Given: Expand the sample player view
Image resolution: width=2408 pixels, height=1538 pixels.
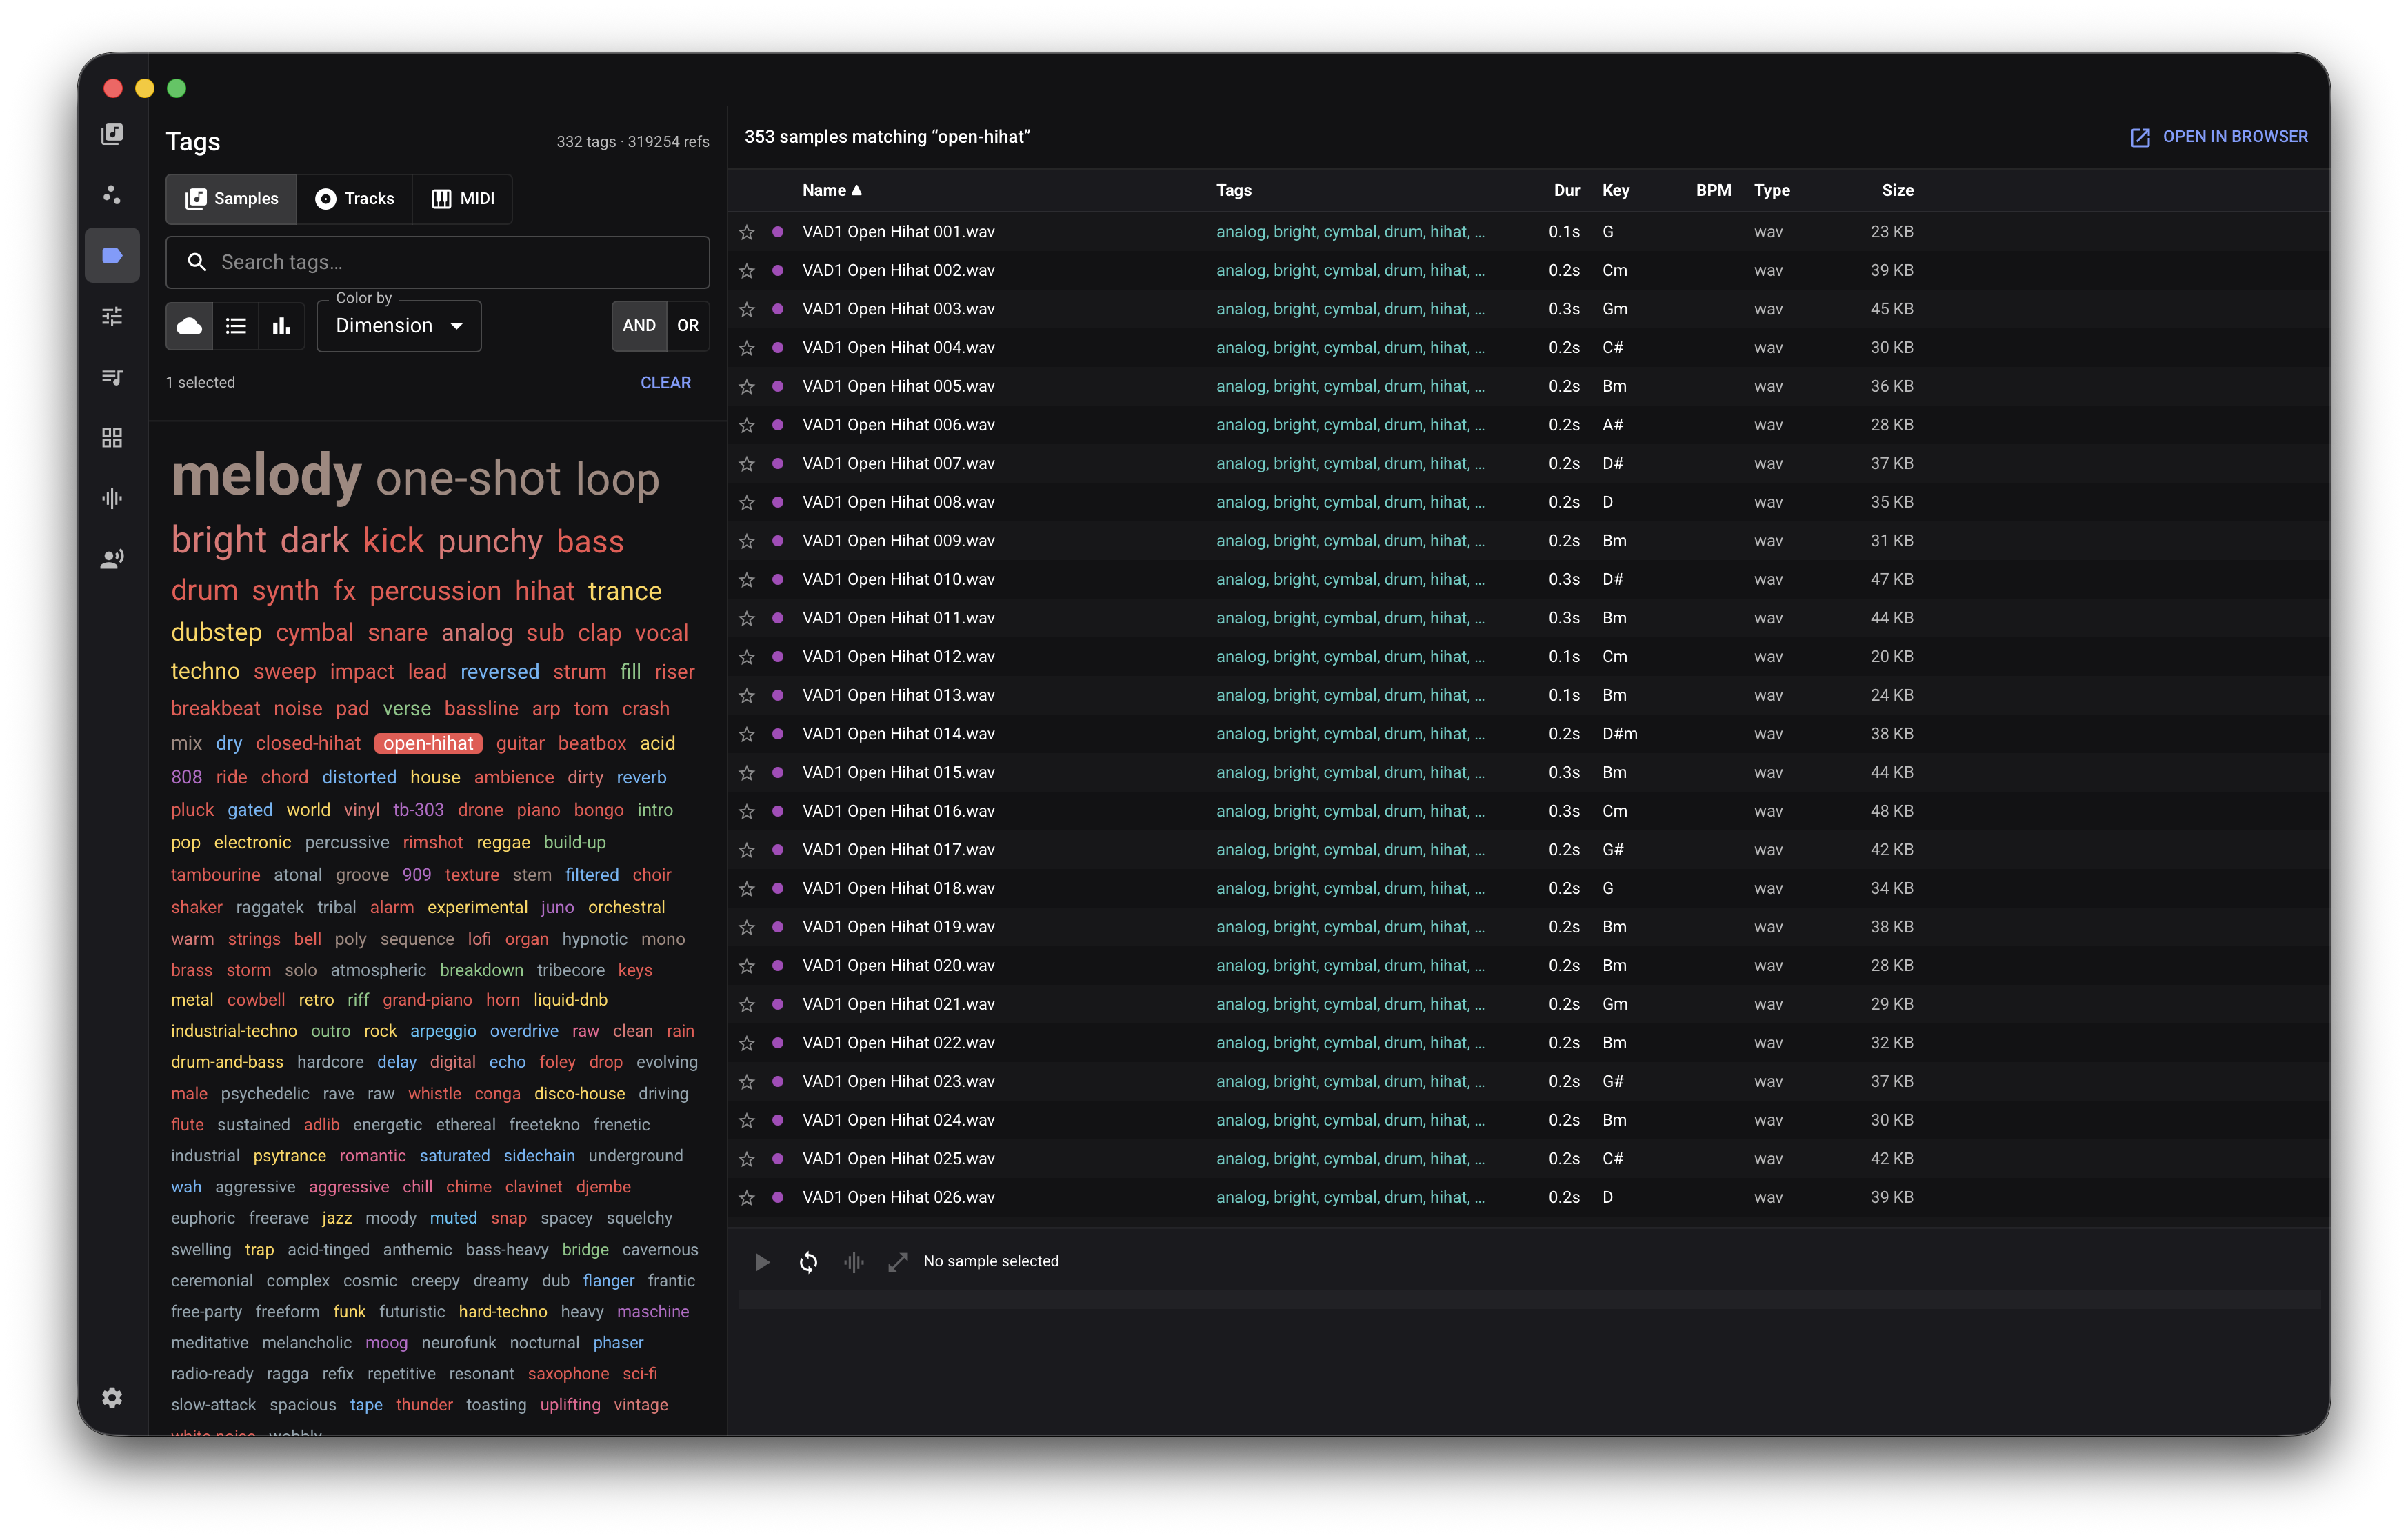Looking at the screenshot, I should pyautogui.click(x=898, y=1262).
